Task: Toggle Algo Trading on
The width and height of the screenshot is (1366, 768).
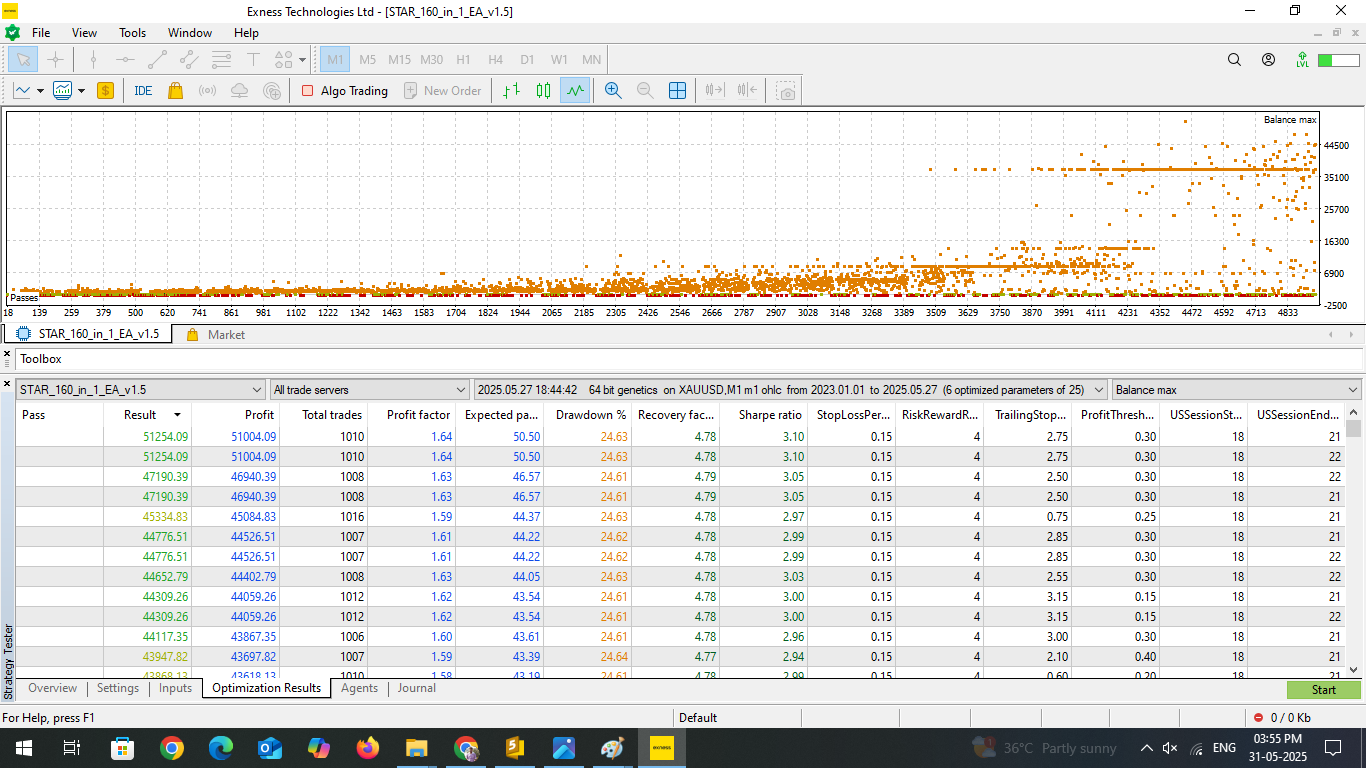Action: coord(344,91)
